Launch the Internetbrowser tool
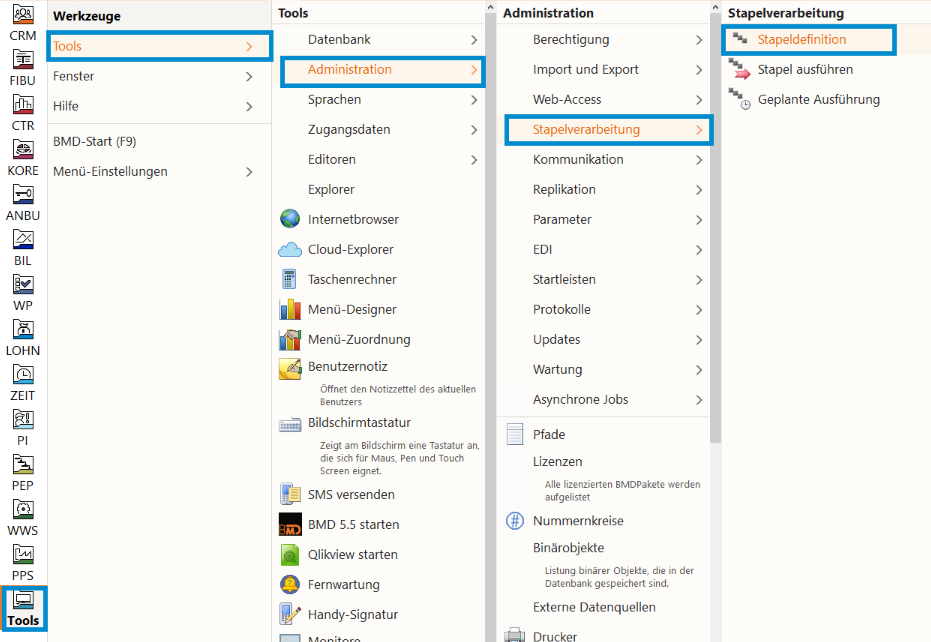Image resolution: width=931 pixels, height=642 pixels. point(290,219)
